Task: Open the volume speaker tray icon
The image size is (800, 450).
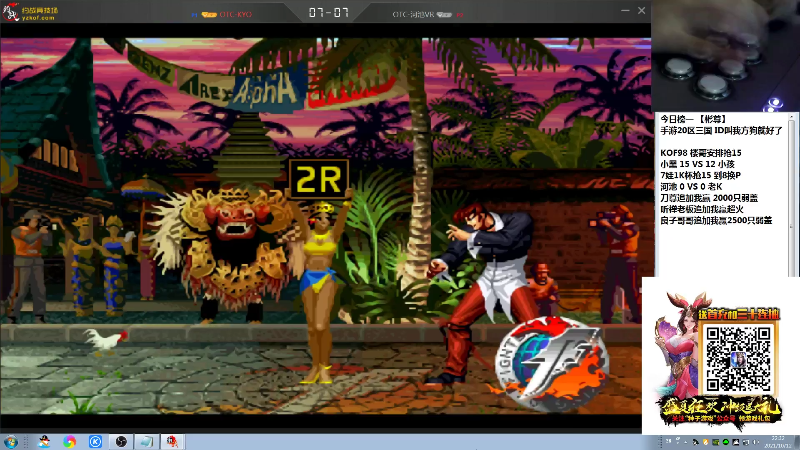Action: point(756,442)
